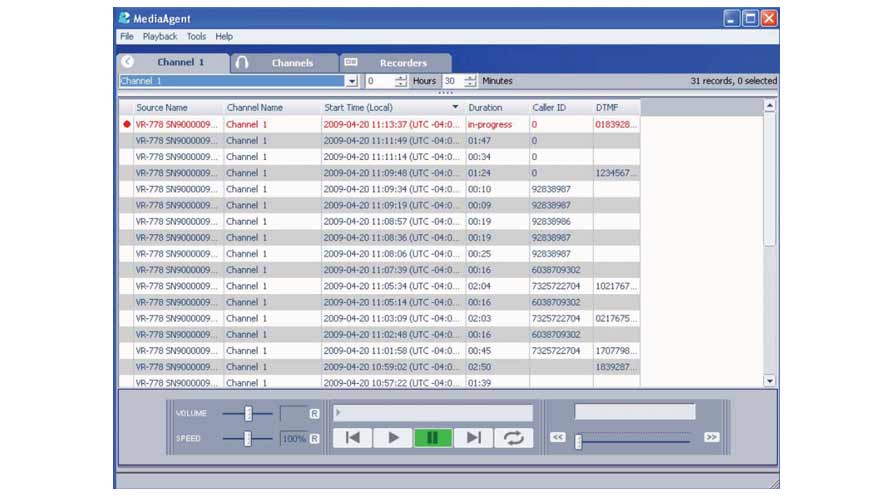Sort by Caller ID column header
The image size is (890, 500).
(561, 107)
